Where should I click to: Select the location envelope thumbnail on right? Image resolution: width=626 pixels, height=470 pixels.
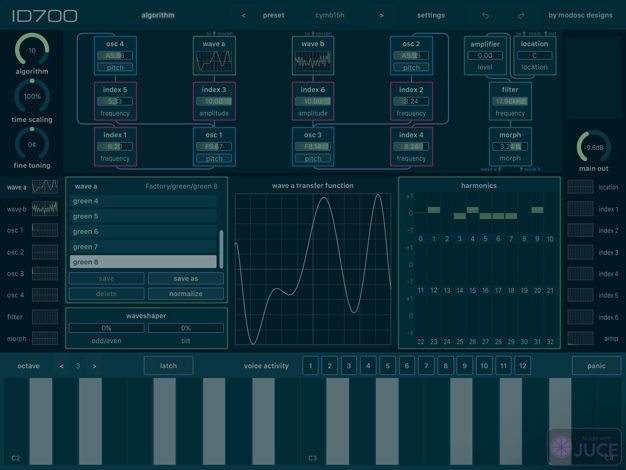(x=580, y=187)
